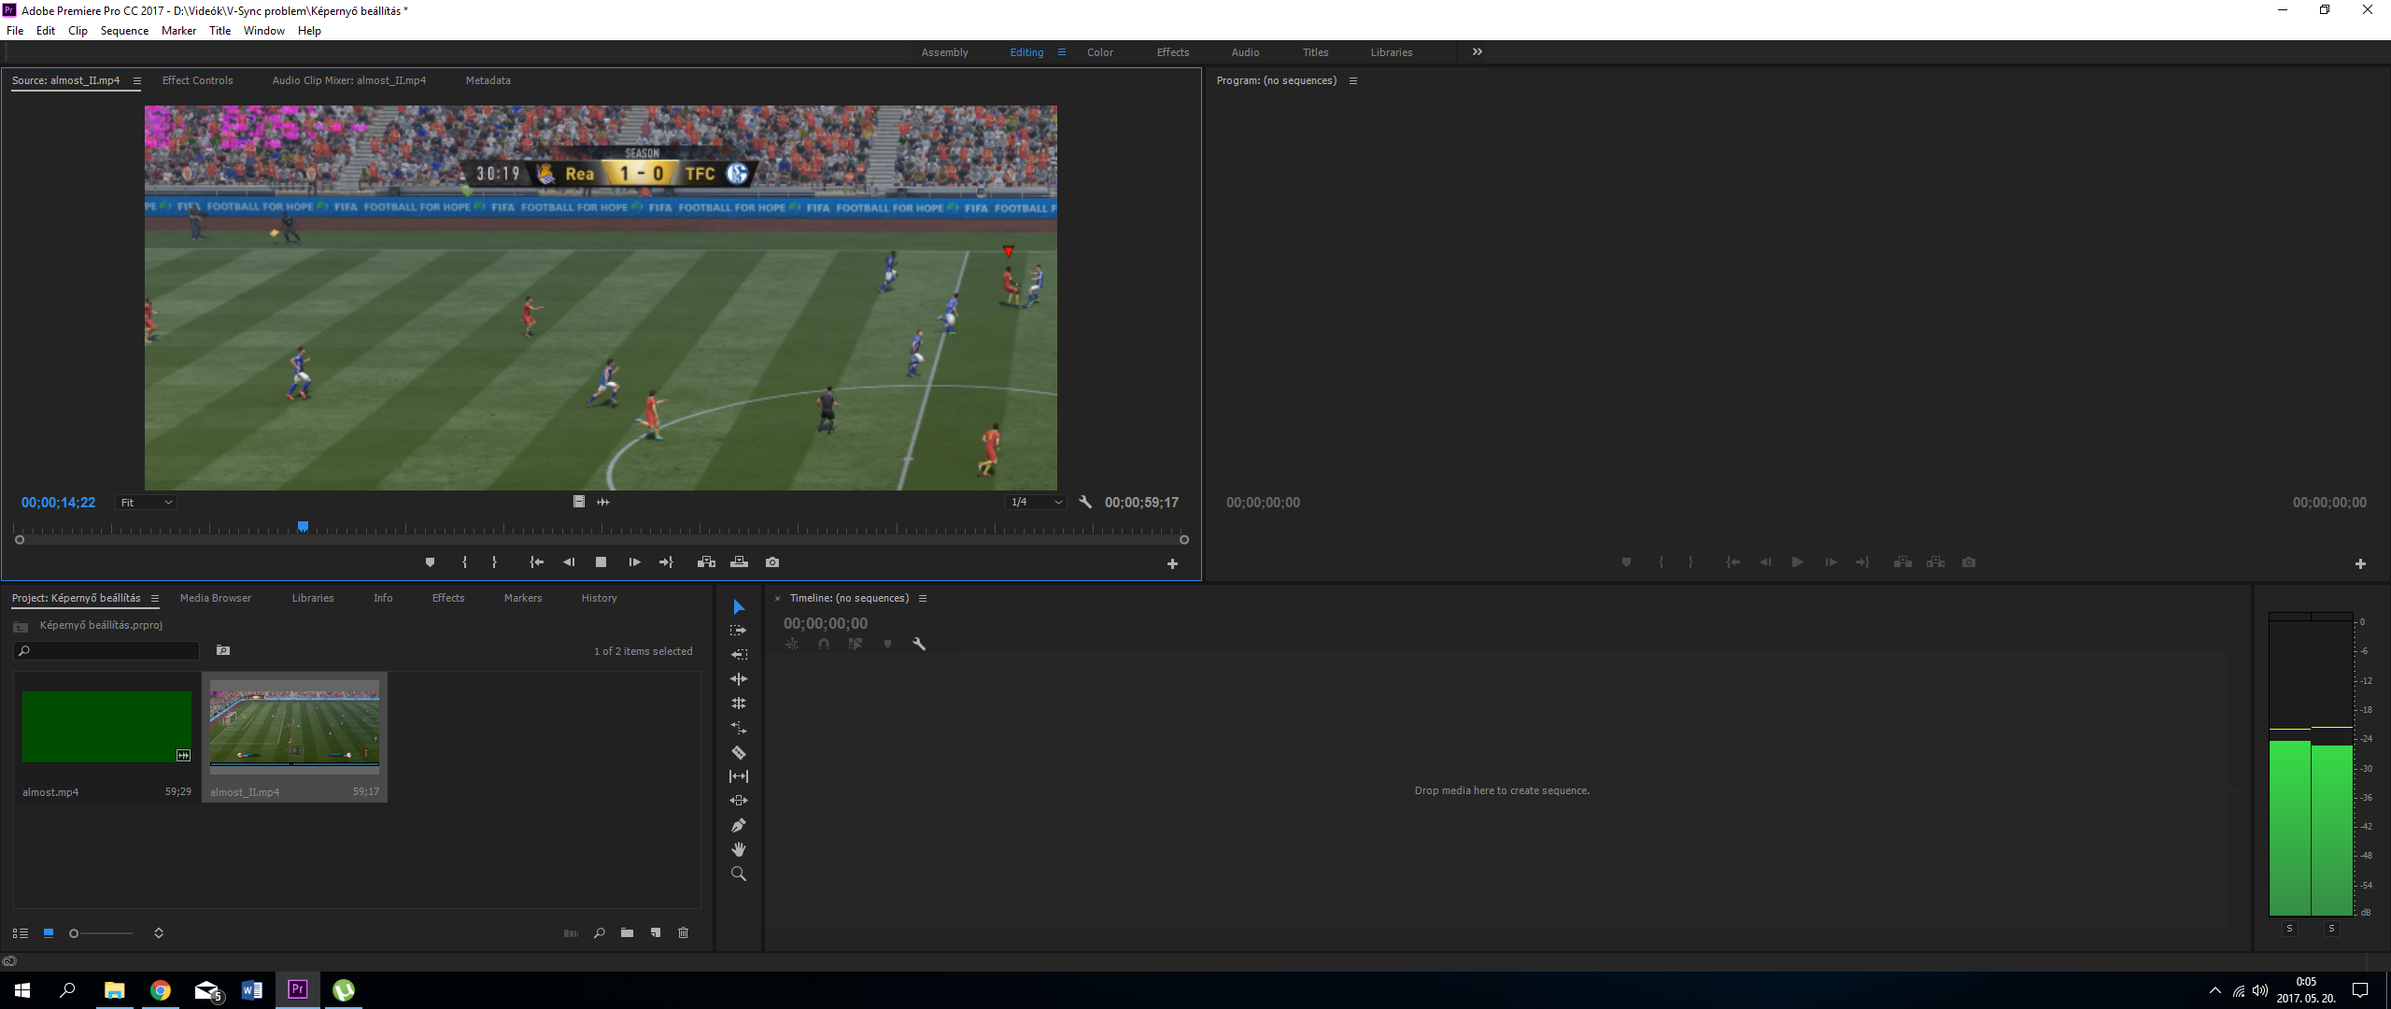Open Project panel hamburger menu
2391x1009 pixels.
(154, 598)
